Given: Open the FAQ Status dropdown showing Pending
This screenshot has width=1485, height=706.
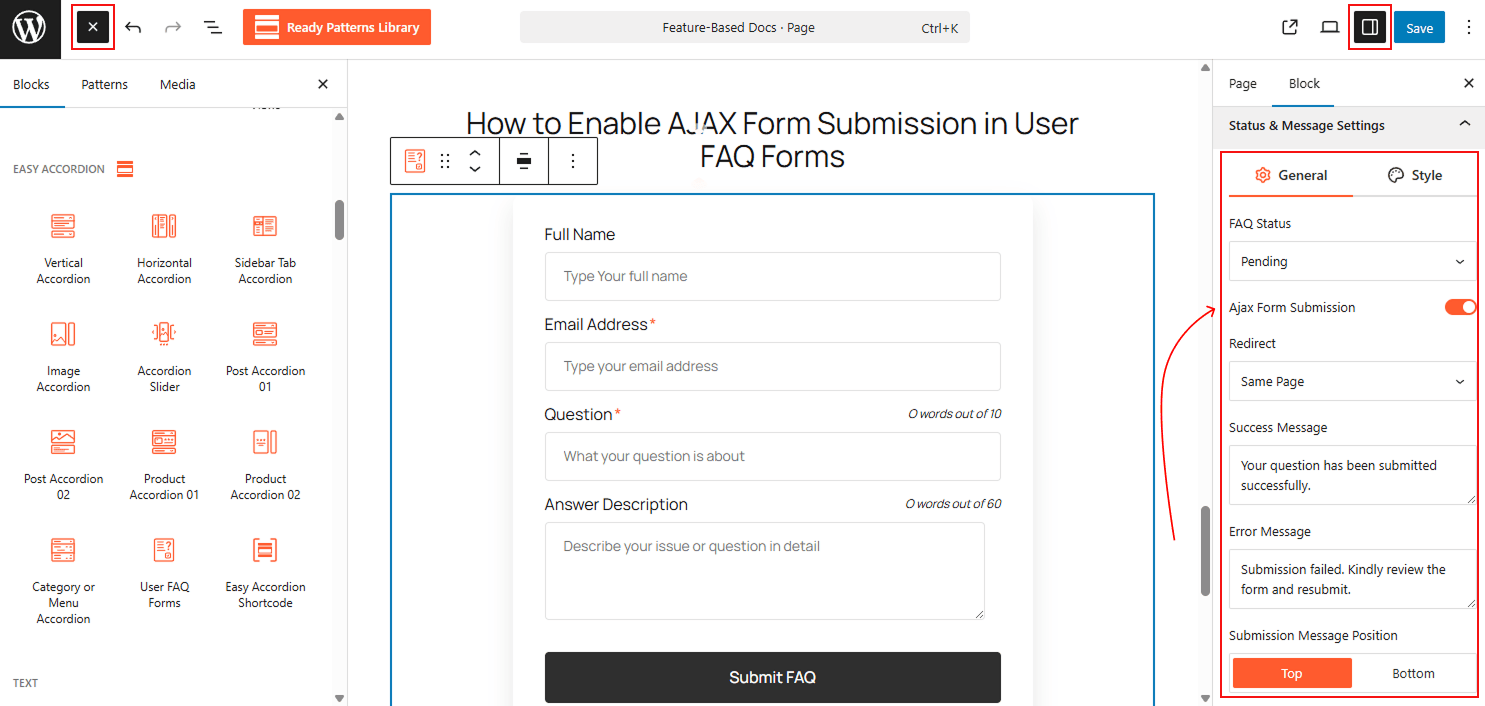Looking at the screenshot, I should pos(1351,261).
